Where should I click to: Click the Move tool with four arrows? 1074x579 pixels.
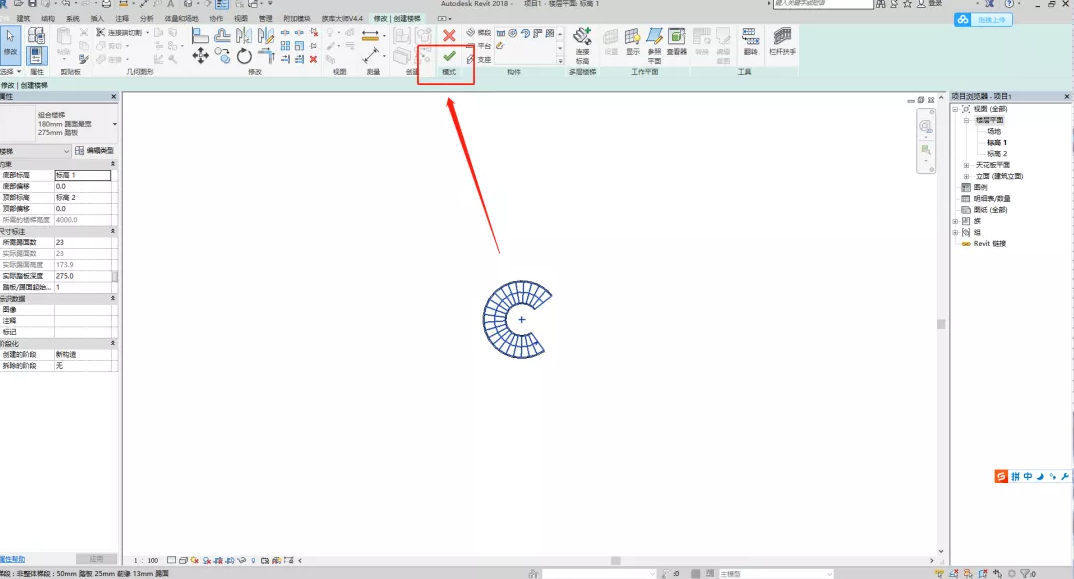[x=200, y=56]
